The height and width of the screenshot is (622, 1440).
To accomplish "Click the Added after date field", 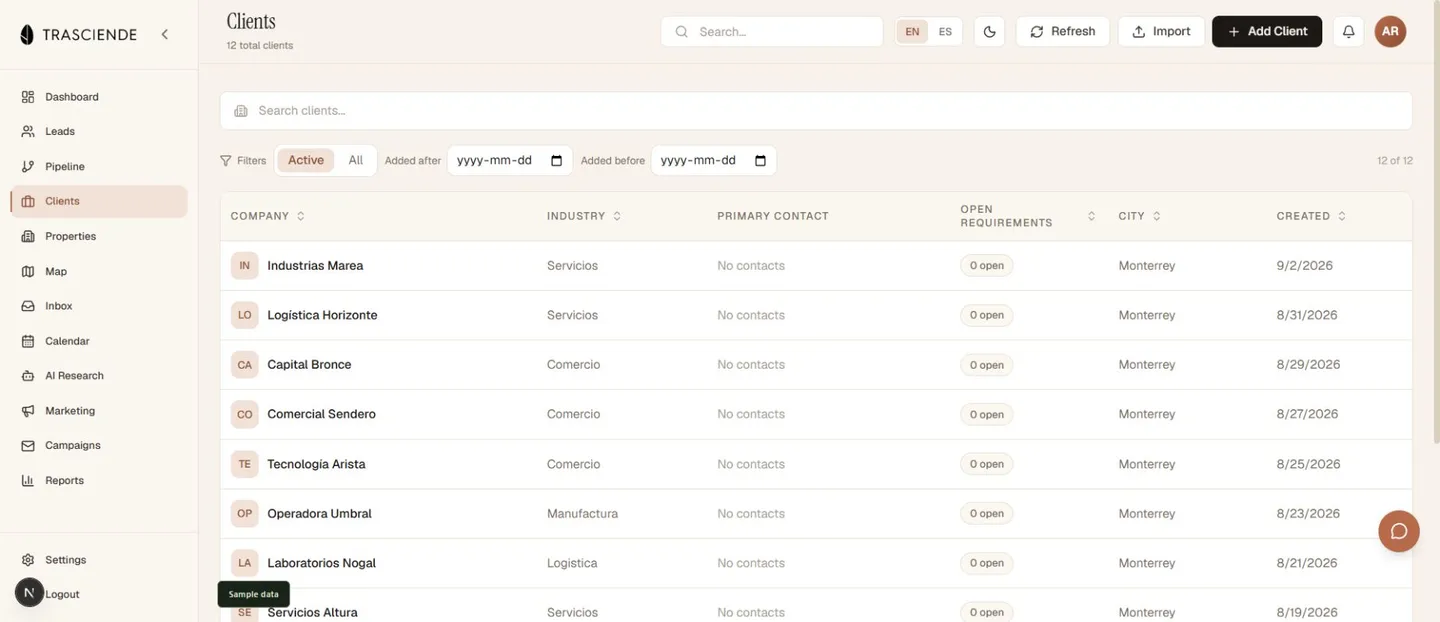I will click(x=510, y=160).
